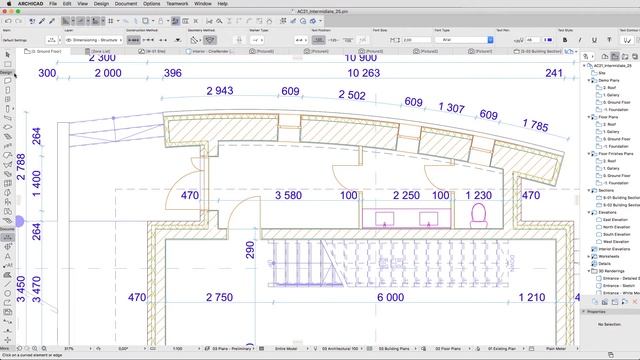The height and width of the screenshot is (360, 640).
Task: Open the construction method arrow dropdown
Action: (x=178, y=40)
